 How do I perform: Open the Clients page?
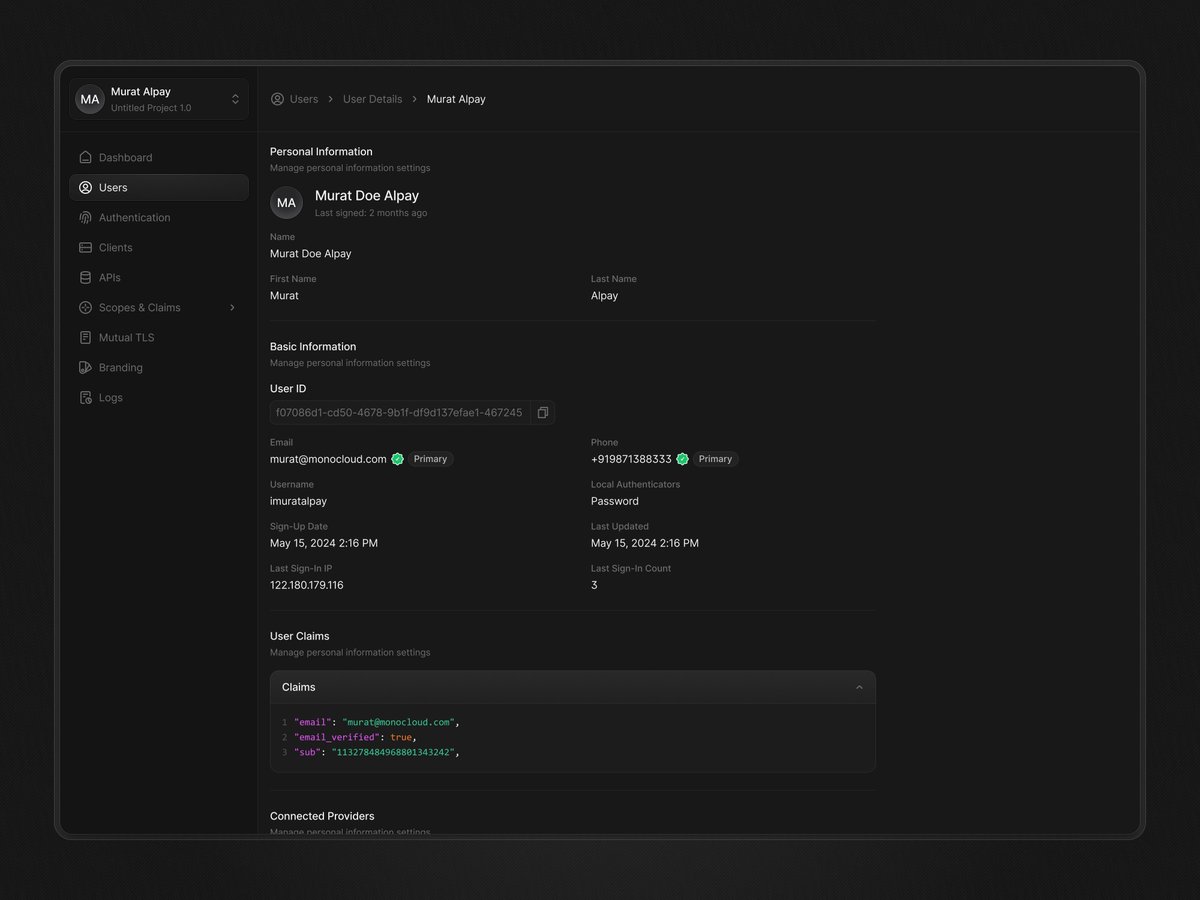pos(159,247)
